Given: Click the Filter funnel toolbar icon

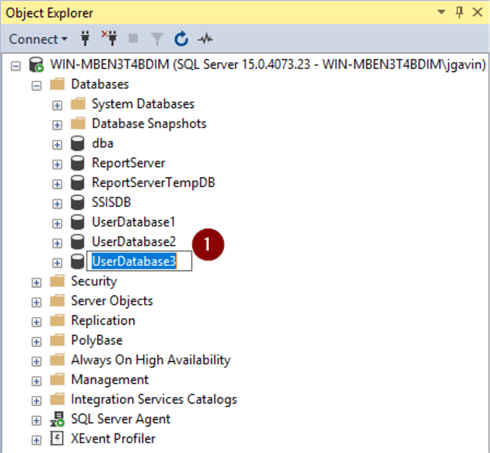Looking at the screenshot, I should click(157, 39).
